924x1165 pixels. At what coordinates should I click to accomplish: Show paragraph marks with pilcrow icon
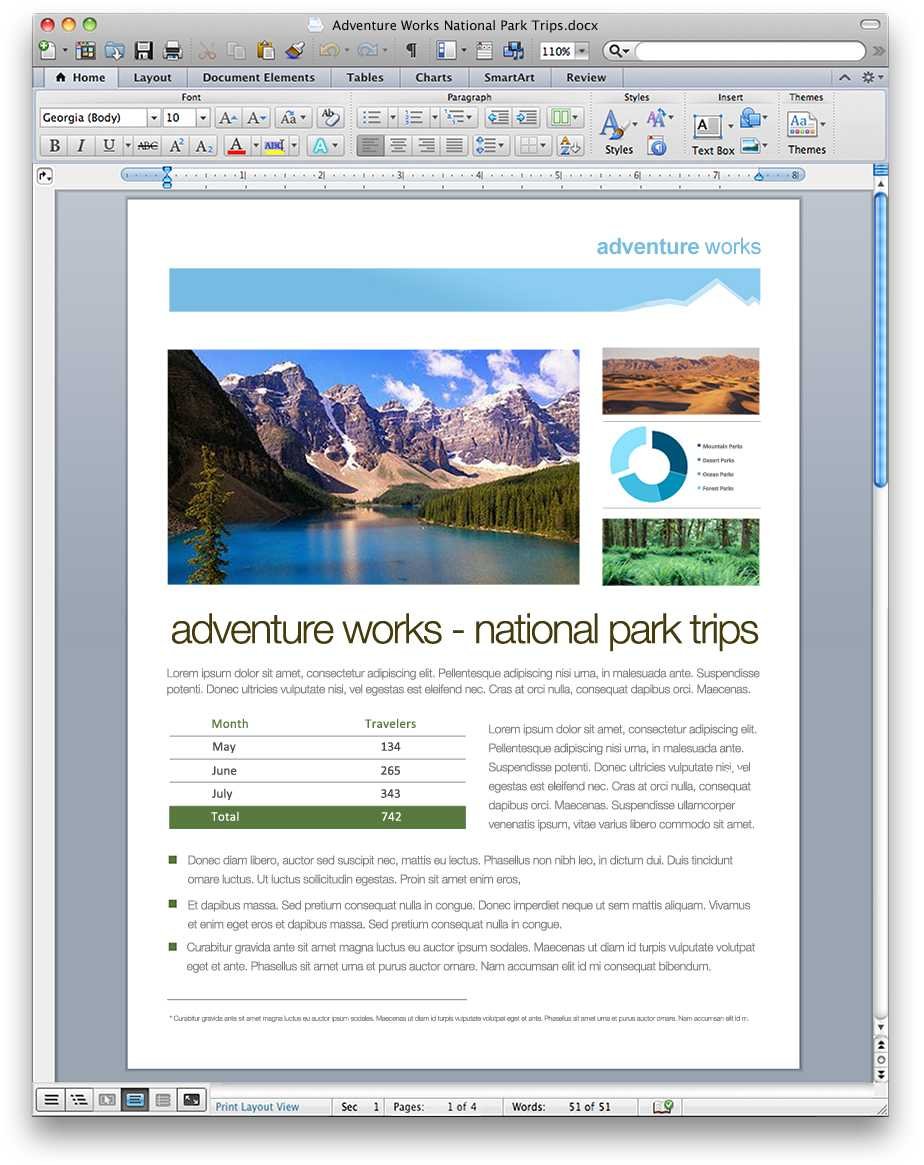pos(411,51)
